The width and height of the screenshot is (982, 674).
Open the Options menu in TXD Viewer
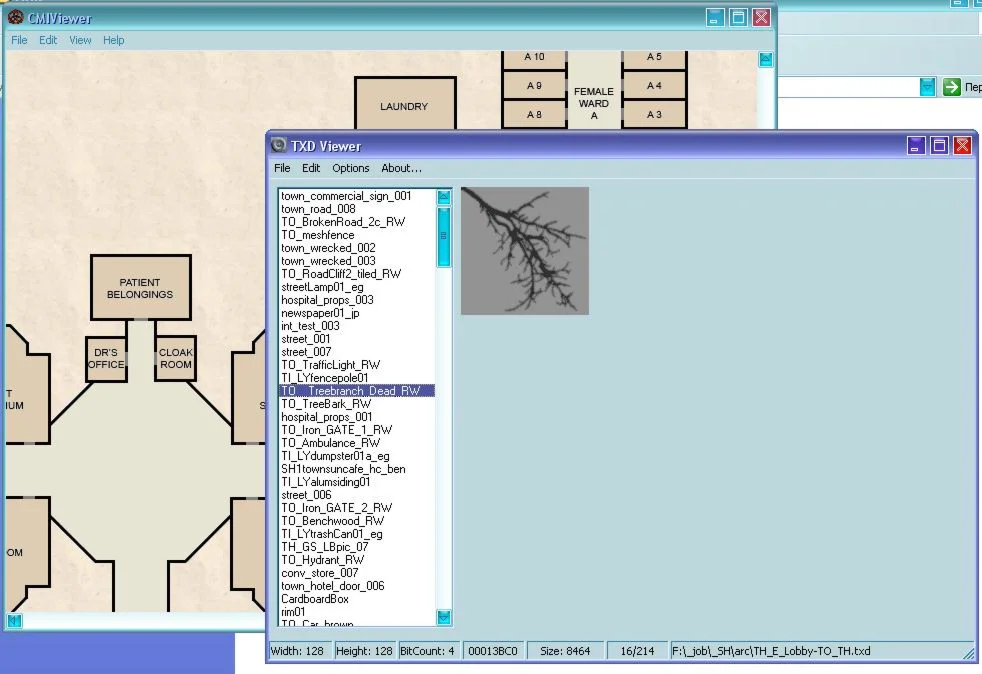click(x=350, y=168)
